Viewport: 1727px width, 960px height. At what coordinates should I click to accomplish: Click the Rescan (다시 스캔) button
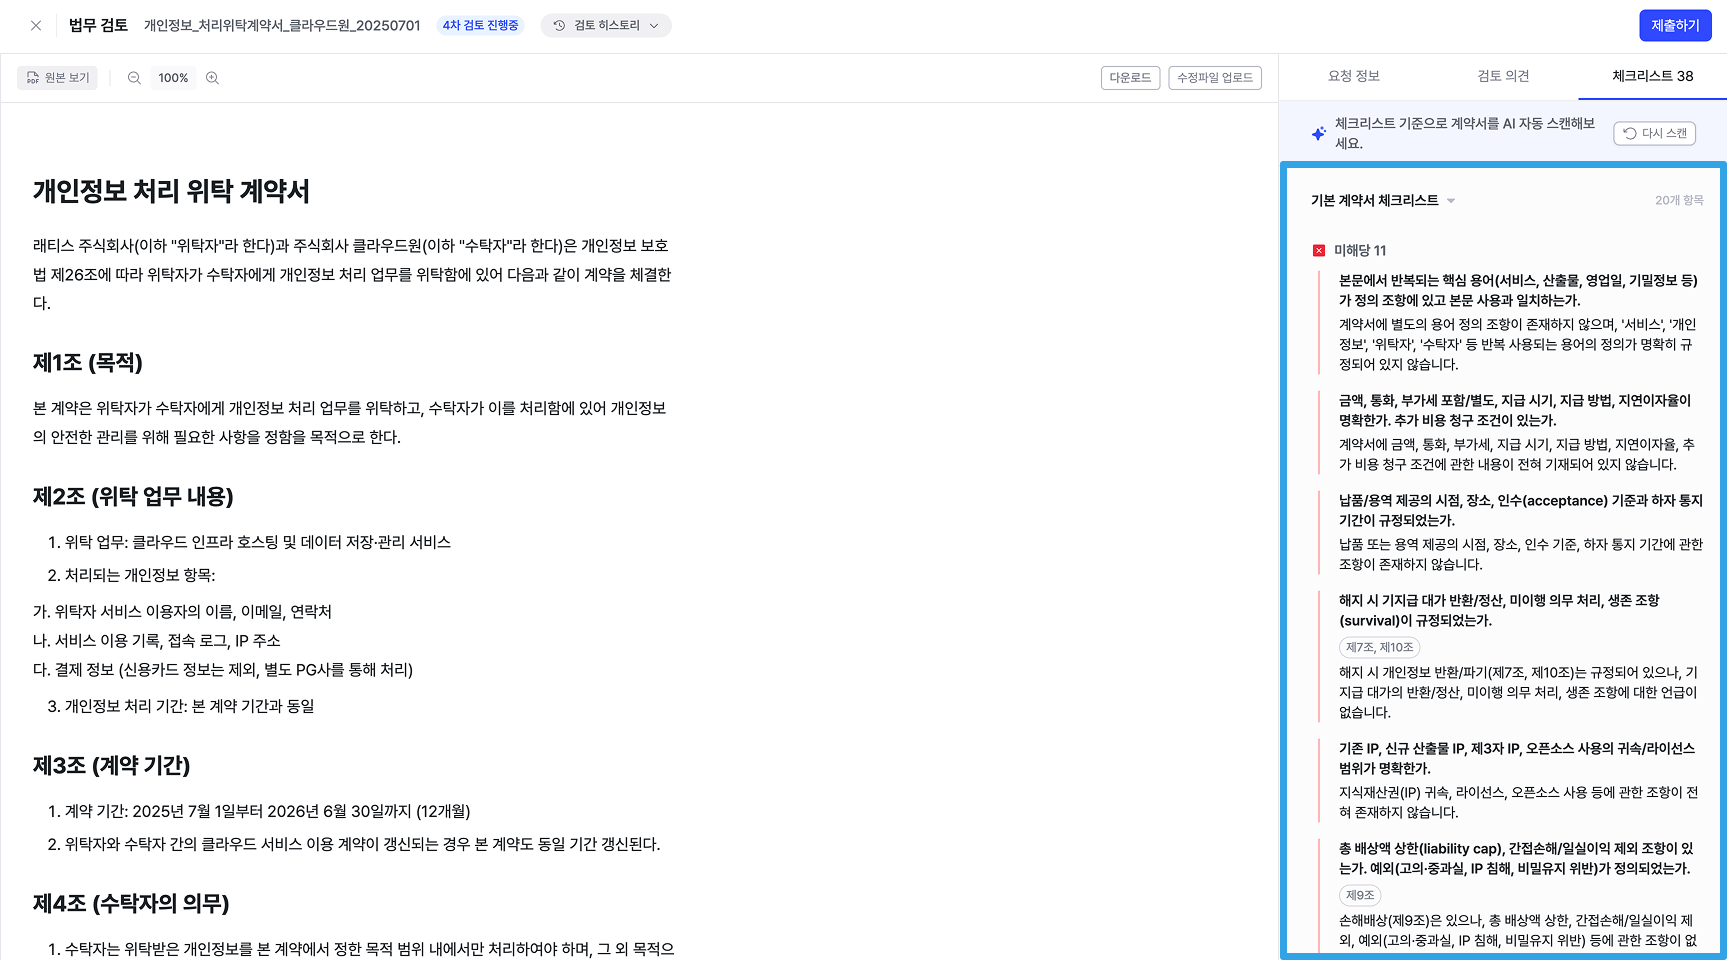[x=1654, y=133]
